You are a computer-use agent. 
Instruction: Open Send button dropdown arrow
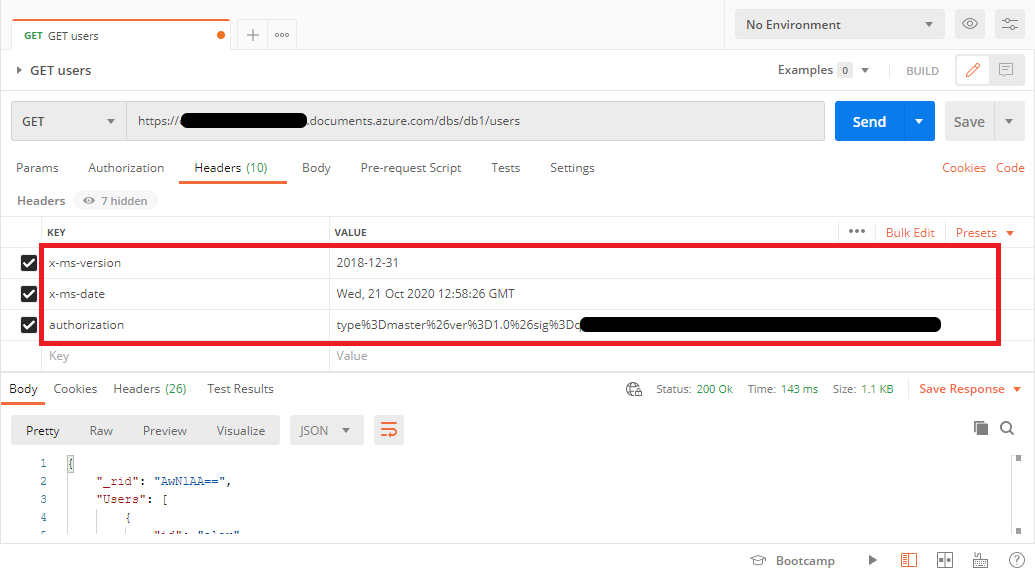click(x=919, y=121)
